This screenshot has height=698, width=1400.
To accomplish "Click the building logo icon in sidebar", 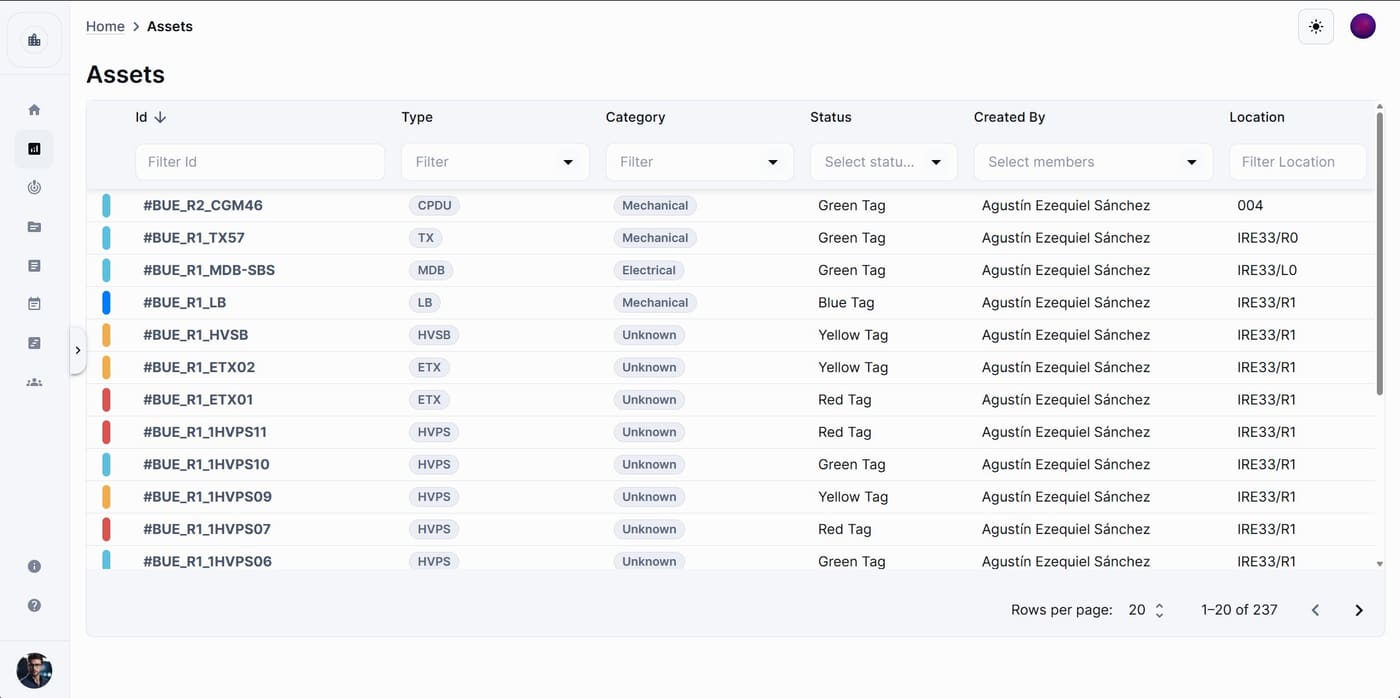I will point(34,40).
